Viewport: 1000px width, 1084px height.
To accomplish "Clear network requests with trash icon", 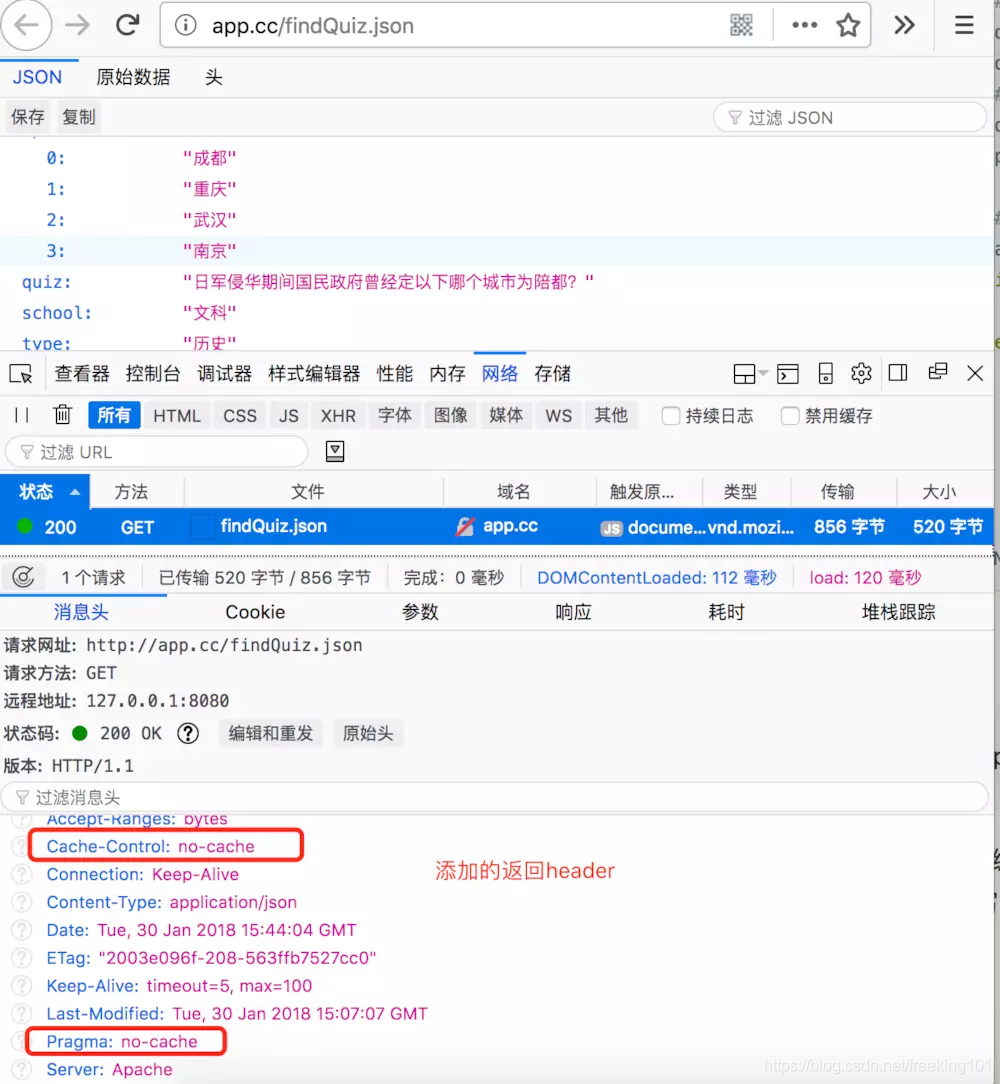I will [62, 415].
